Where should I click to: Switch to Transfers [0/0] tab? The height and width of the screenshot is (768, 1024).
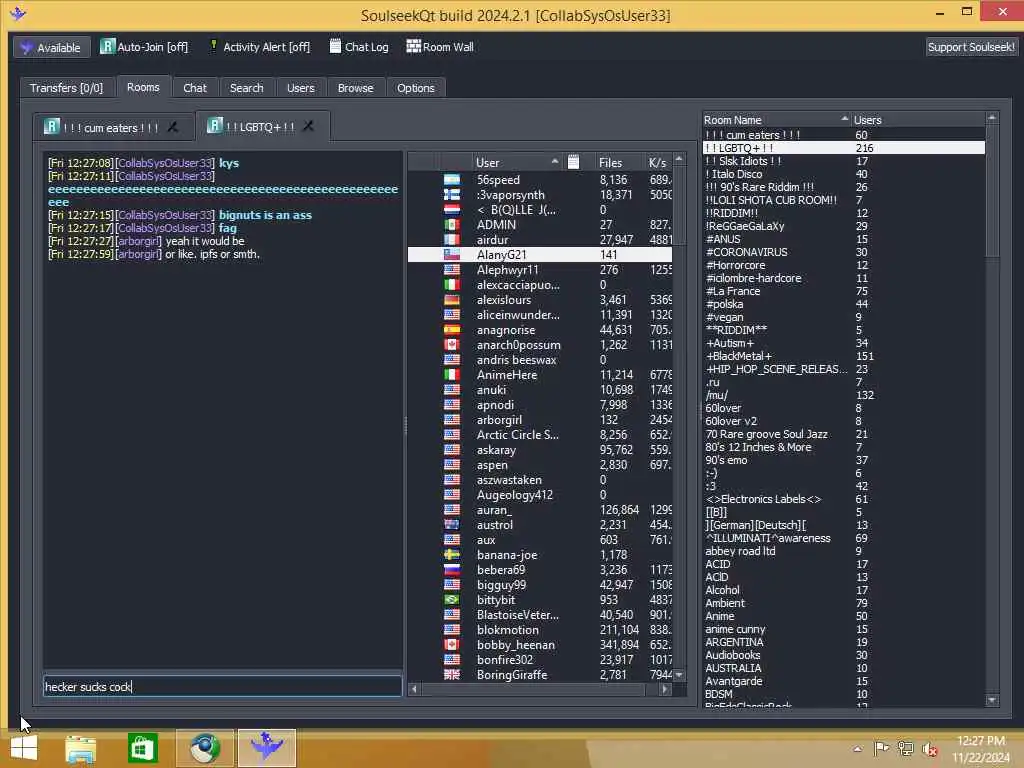66,88
